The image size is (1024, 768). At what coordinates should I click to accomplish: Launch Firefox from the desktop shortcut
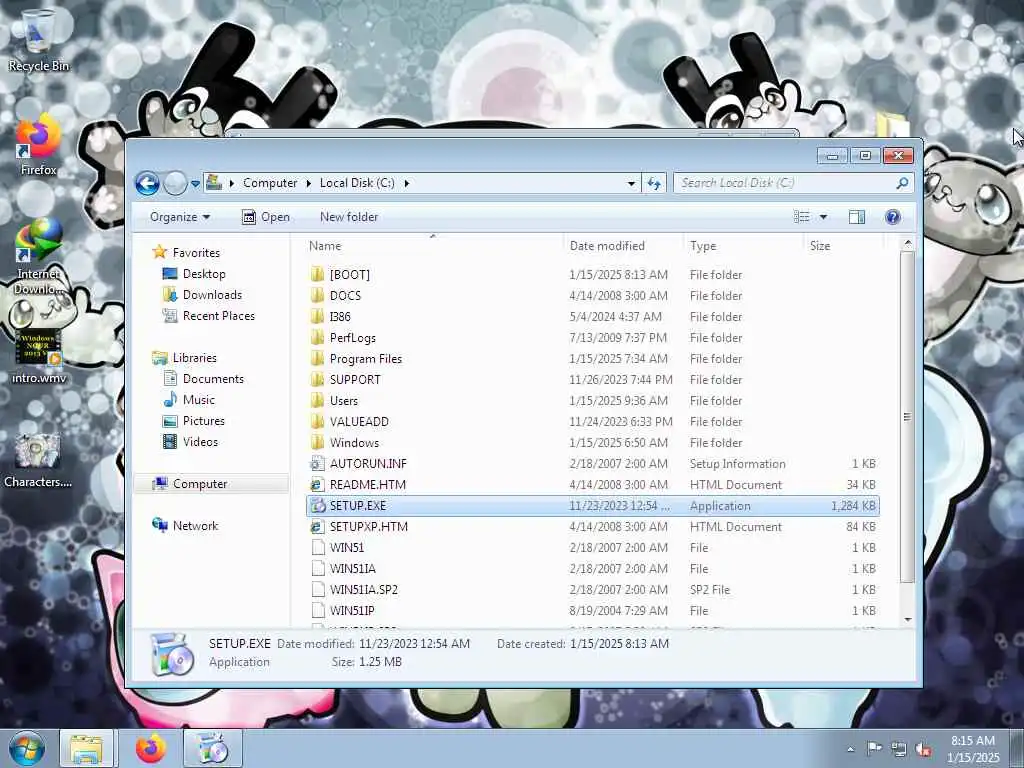(38, 145)
